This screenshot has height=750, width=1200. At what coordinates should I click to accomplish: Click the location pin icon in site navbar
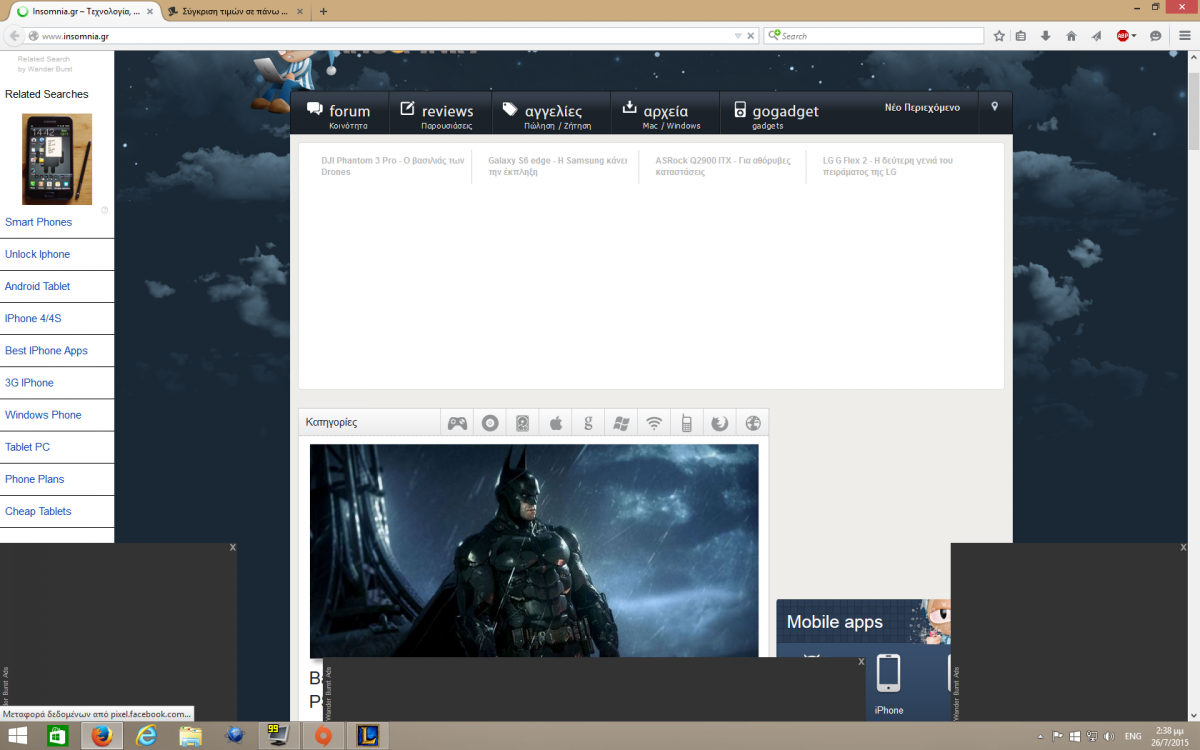[x=994, y=106]
